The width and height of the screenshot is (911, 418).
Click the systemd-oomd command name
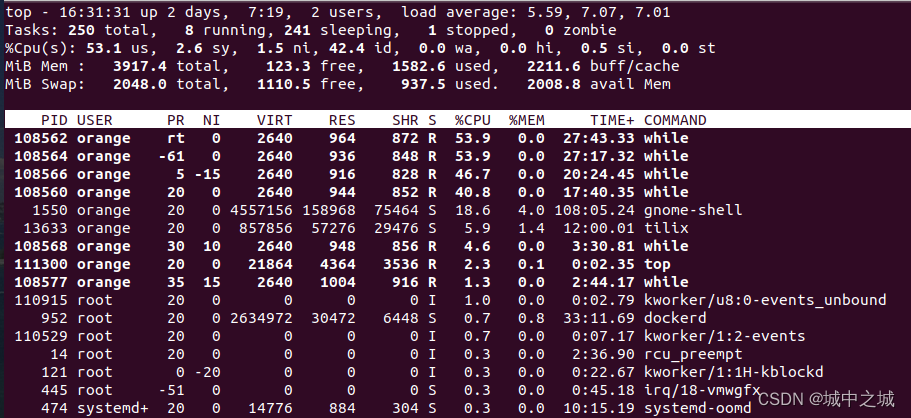pyautogui.click(x=698, y=409)
